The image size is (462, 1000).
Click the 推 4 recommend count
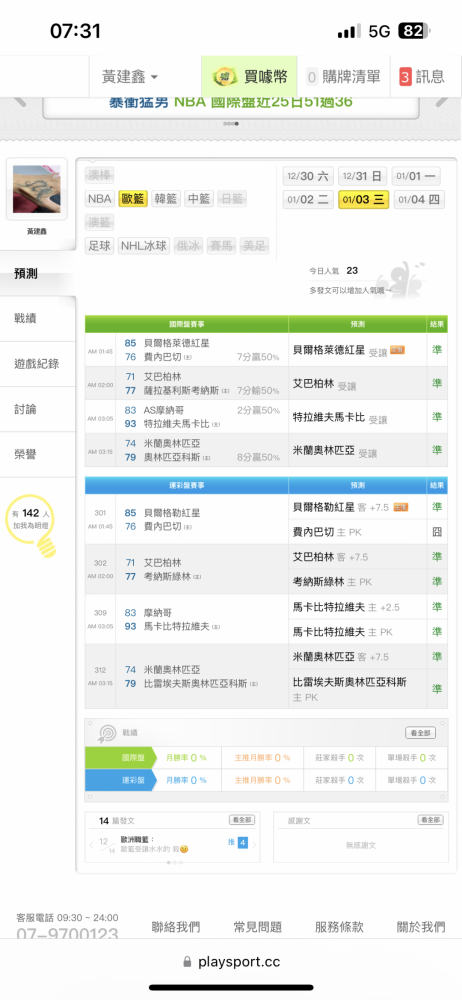(x=238, y=843)
